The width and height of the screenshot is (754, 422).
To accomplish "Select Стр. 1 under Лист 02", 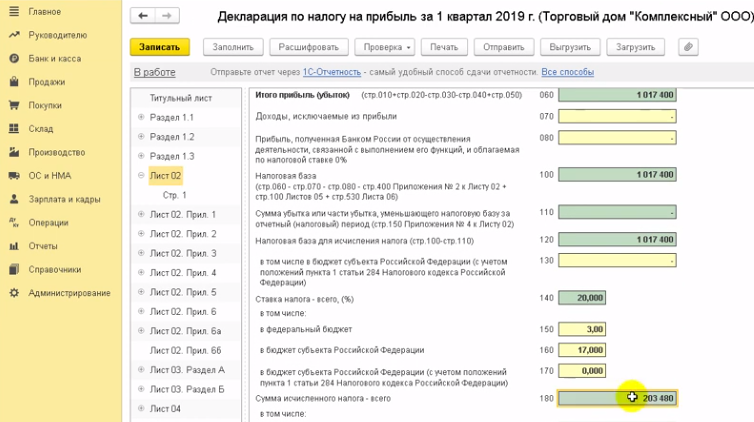I will (x=175, y=195).
